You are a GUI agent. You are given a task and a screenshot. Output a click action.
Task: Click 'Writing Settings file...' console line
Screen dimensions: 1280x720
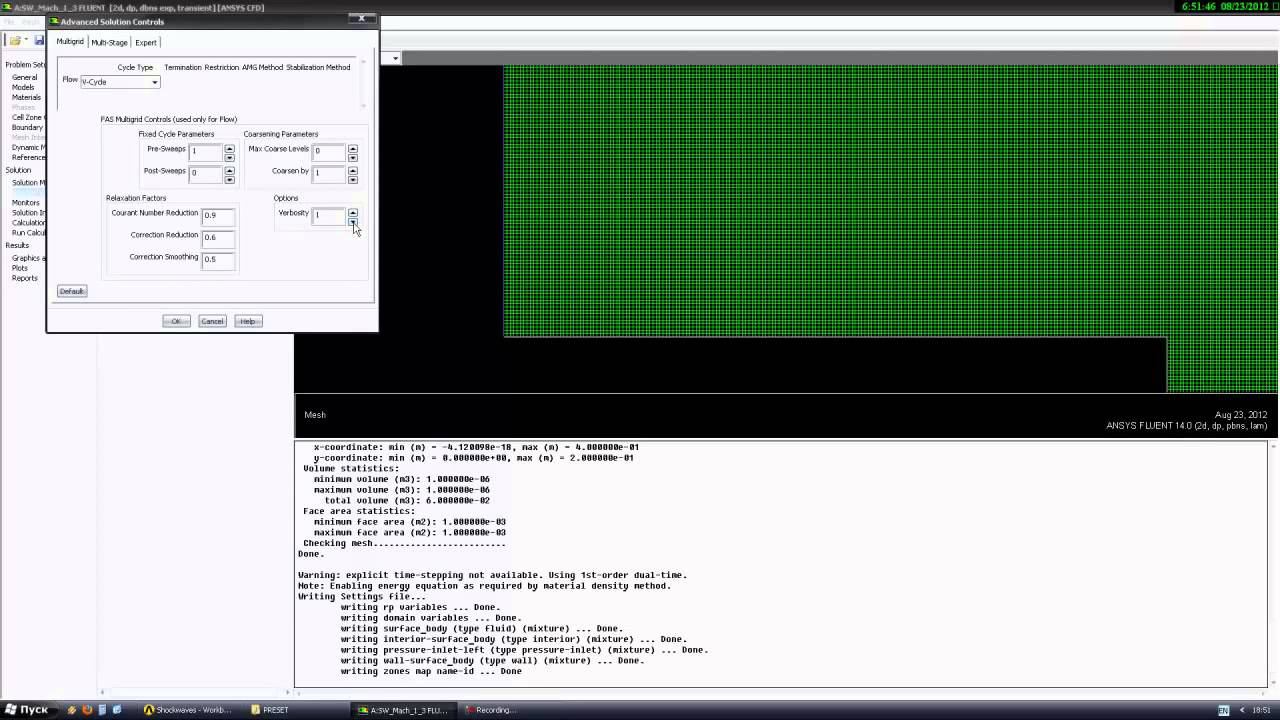(361, 596)
